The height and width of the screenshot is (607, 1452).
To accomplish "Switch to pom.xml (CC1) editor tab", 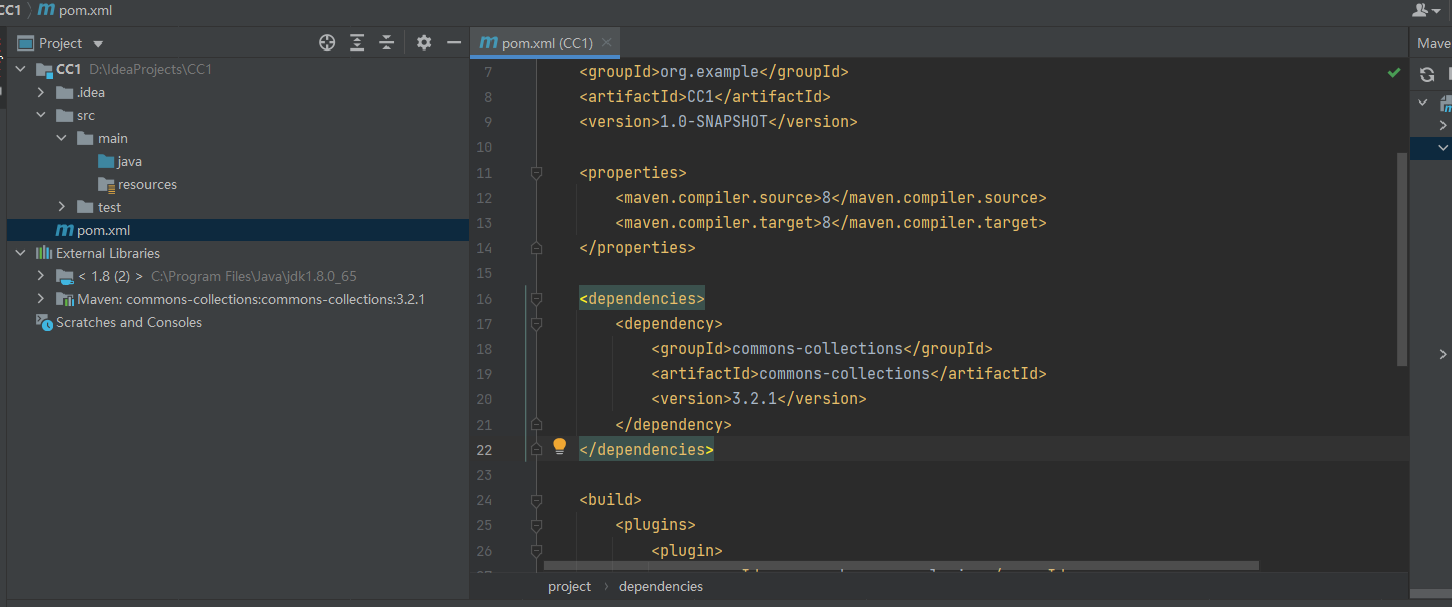I will pyautogui.click(x=546, y=43).
